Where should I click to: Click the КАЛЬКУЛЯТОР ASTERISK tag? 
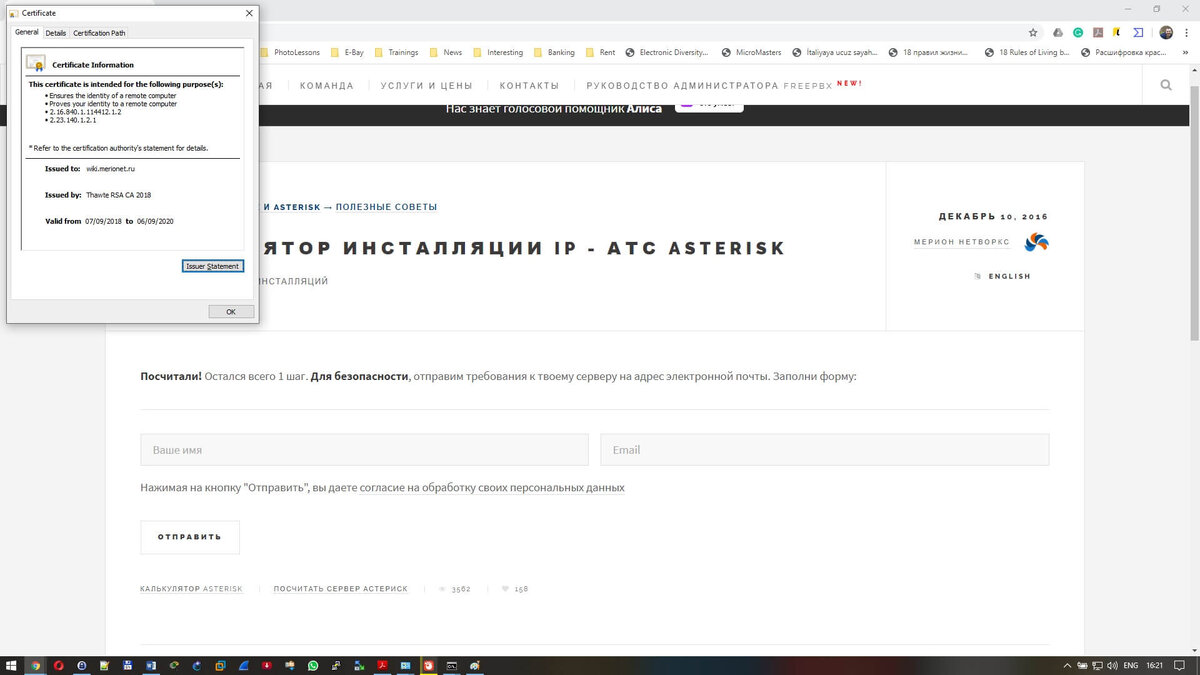coord(191,589)
